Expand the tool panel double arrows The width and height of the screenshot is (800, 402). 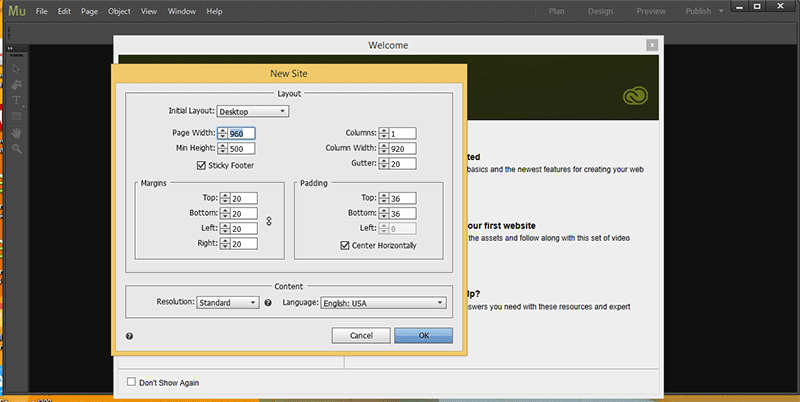[x=10, y=48]
